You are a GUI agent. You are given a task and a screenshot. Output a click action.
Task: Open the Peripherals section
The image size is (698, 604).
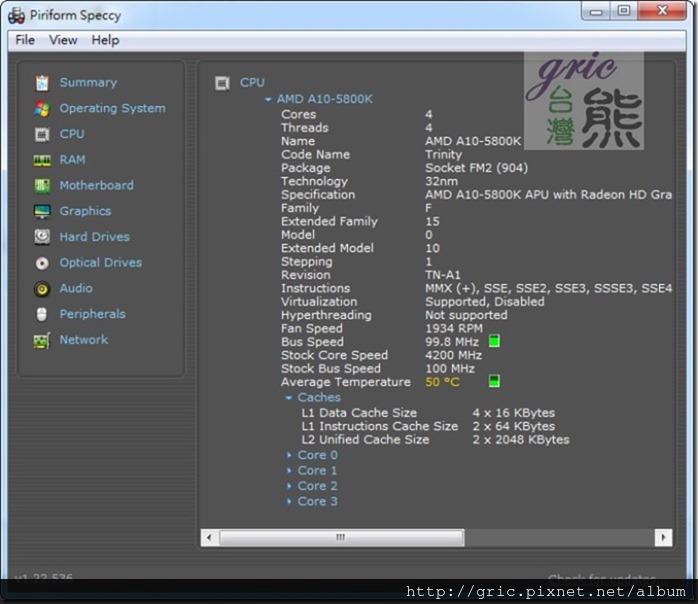(92, 314)
